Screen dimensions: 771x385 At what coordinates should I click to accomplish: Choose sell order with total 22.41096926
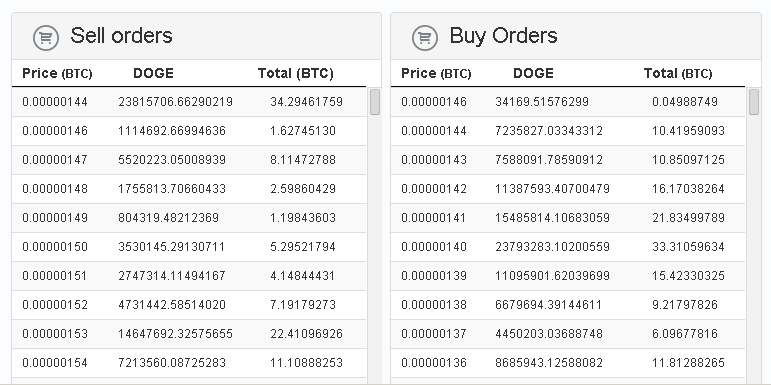tap(189, 334)
